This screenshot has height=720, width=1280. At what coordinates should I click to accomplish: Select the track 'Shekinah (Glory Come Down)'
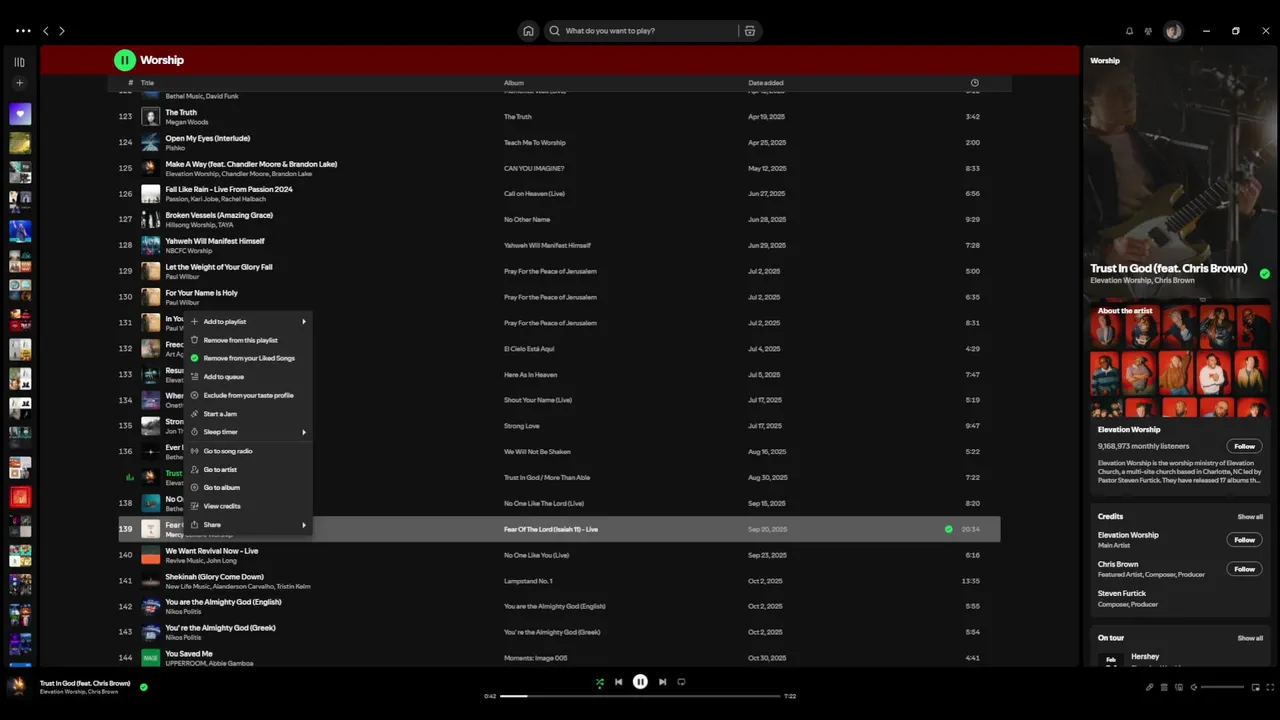[214, 577]
